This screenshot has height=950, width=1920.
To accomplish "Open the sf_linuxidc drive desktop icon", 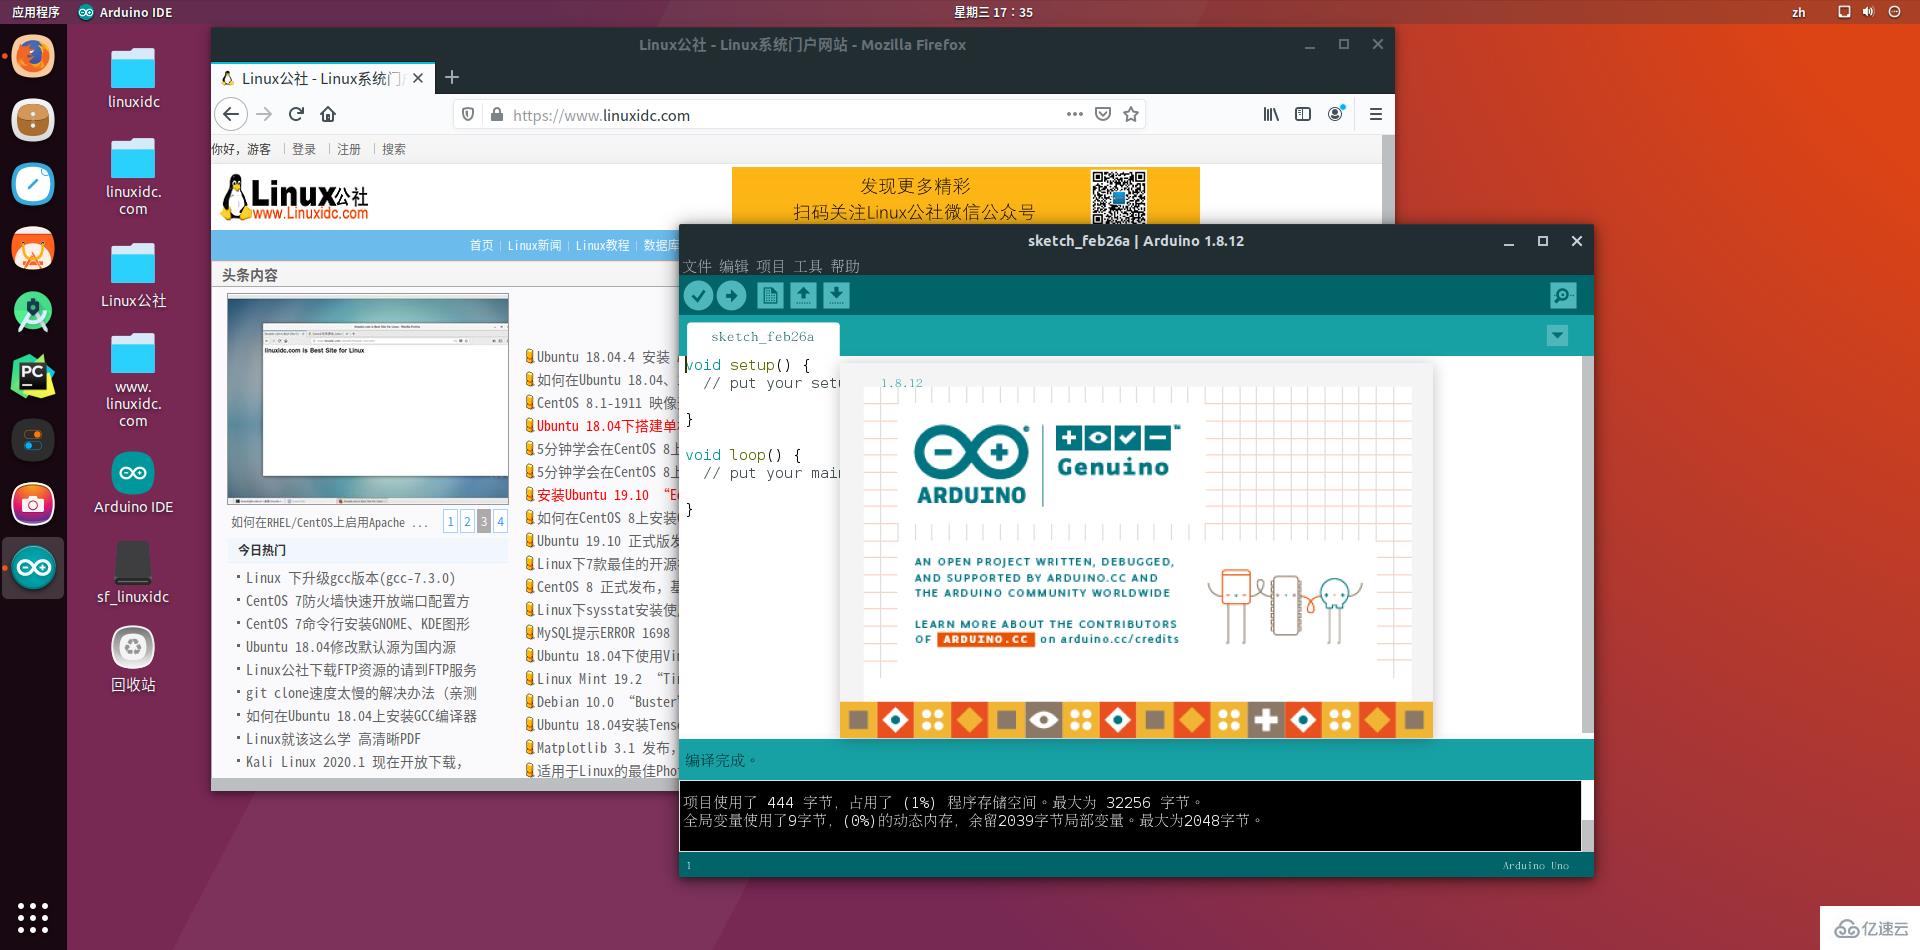I will 133,573.
